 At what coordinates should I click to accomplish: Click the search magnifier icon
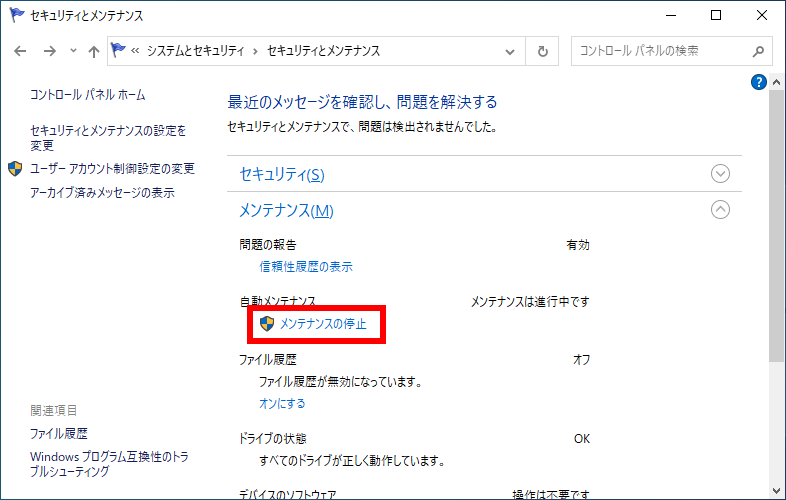759,51
